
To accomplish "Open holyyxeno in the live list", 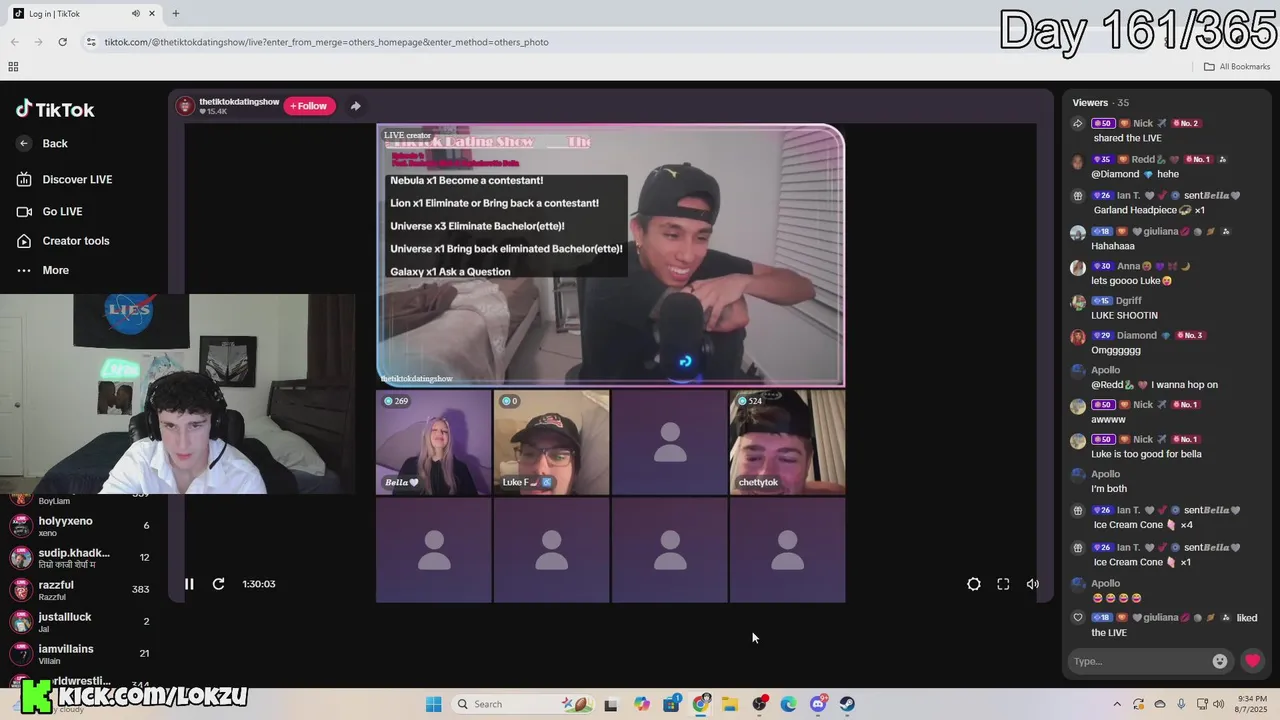I will [x=80, y=526].
